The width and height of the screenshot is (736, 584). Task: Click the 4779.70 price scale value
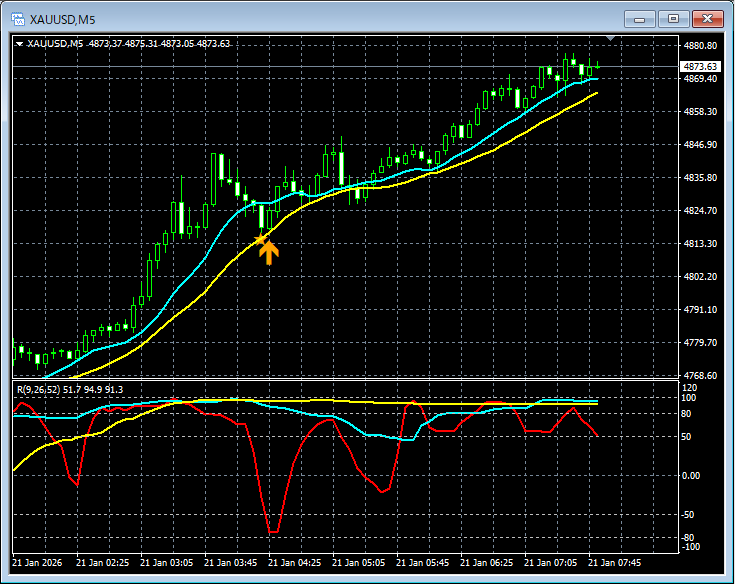point(700,343)
